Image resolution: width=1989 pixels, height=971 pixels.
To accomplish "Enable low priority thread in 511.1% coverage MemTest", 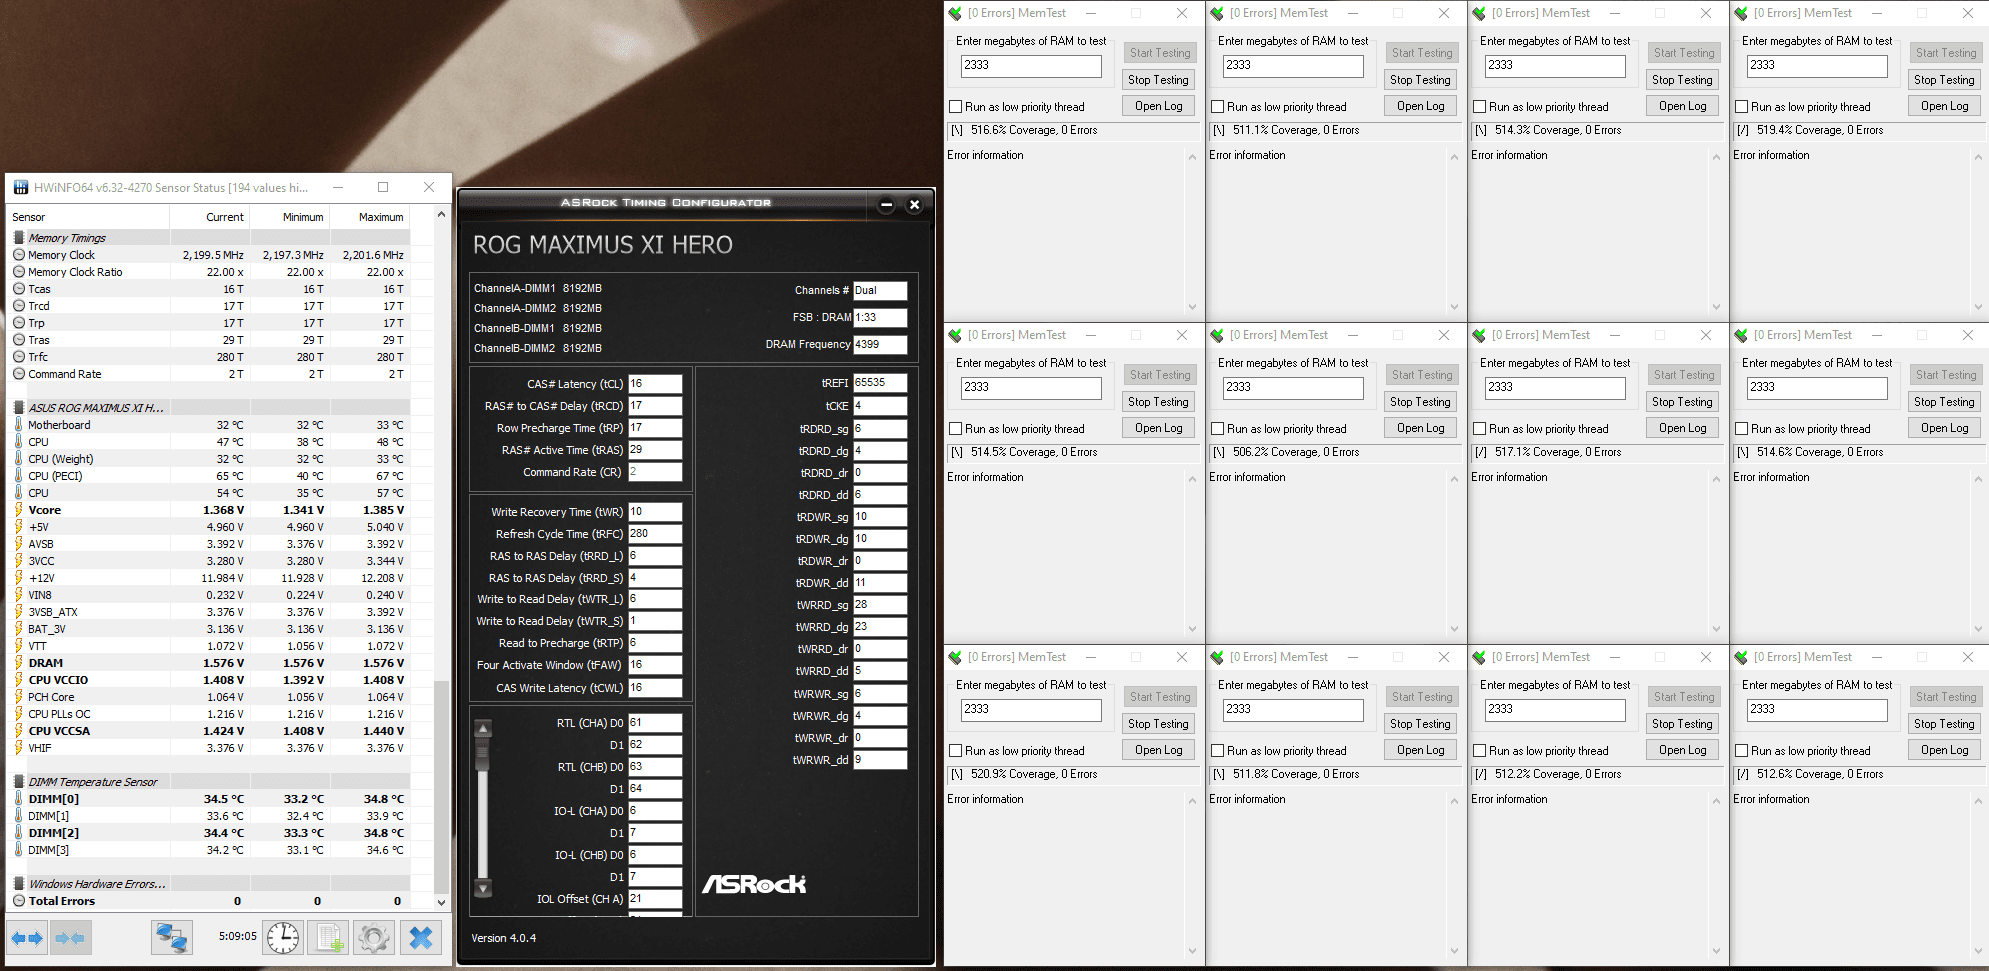I will tap(1217, 107).
